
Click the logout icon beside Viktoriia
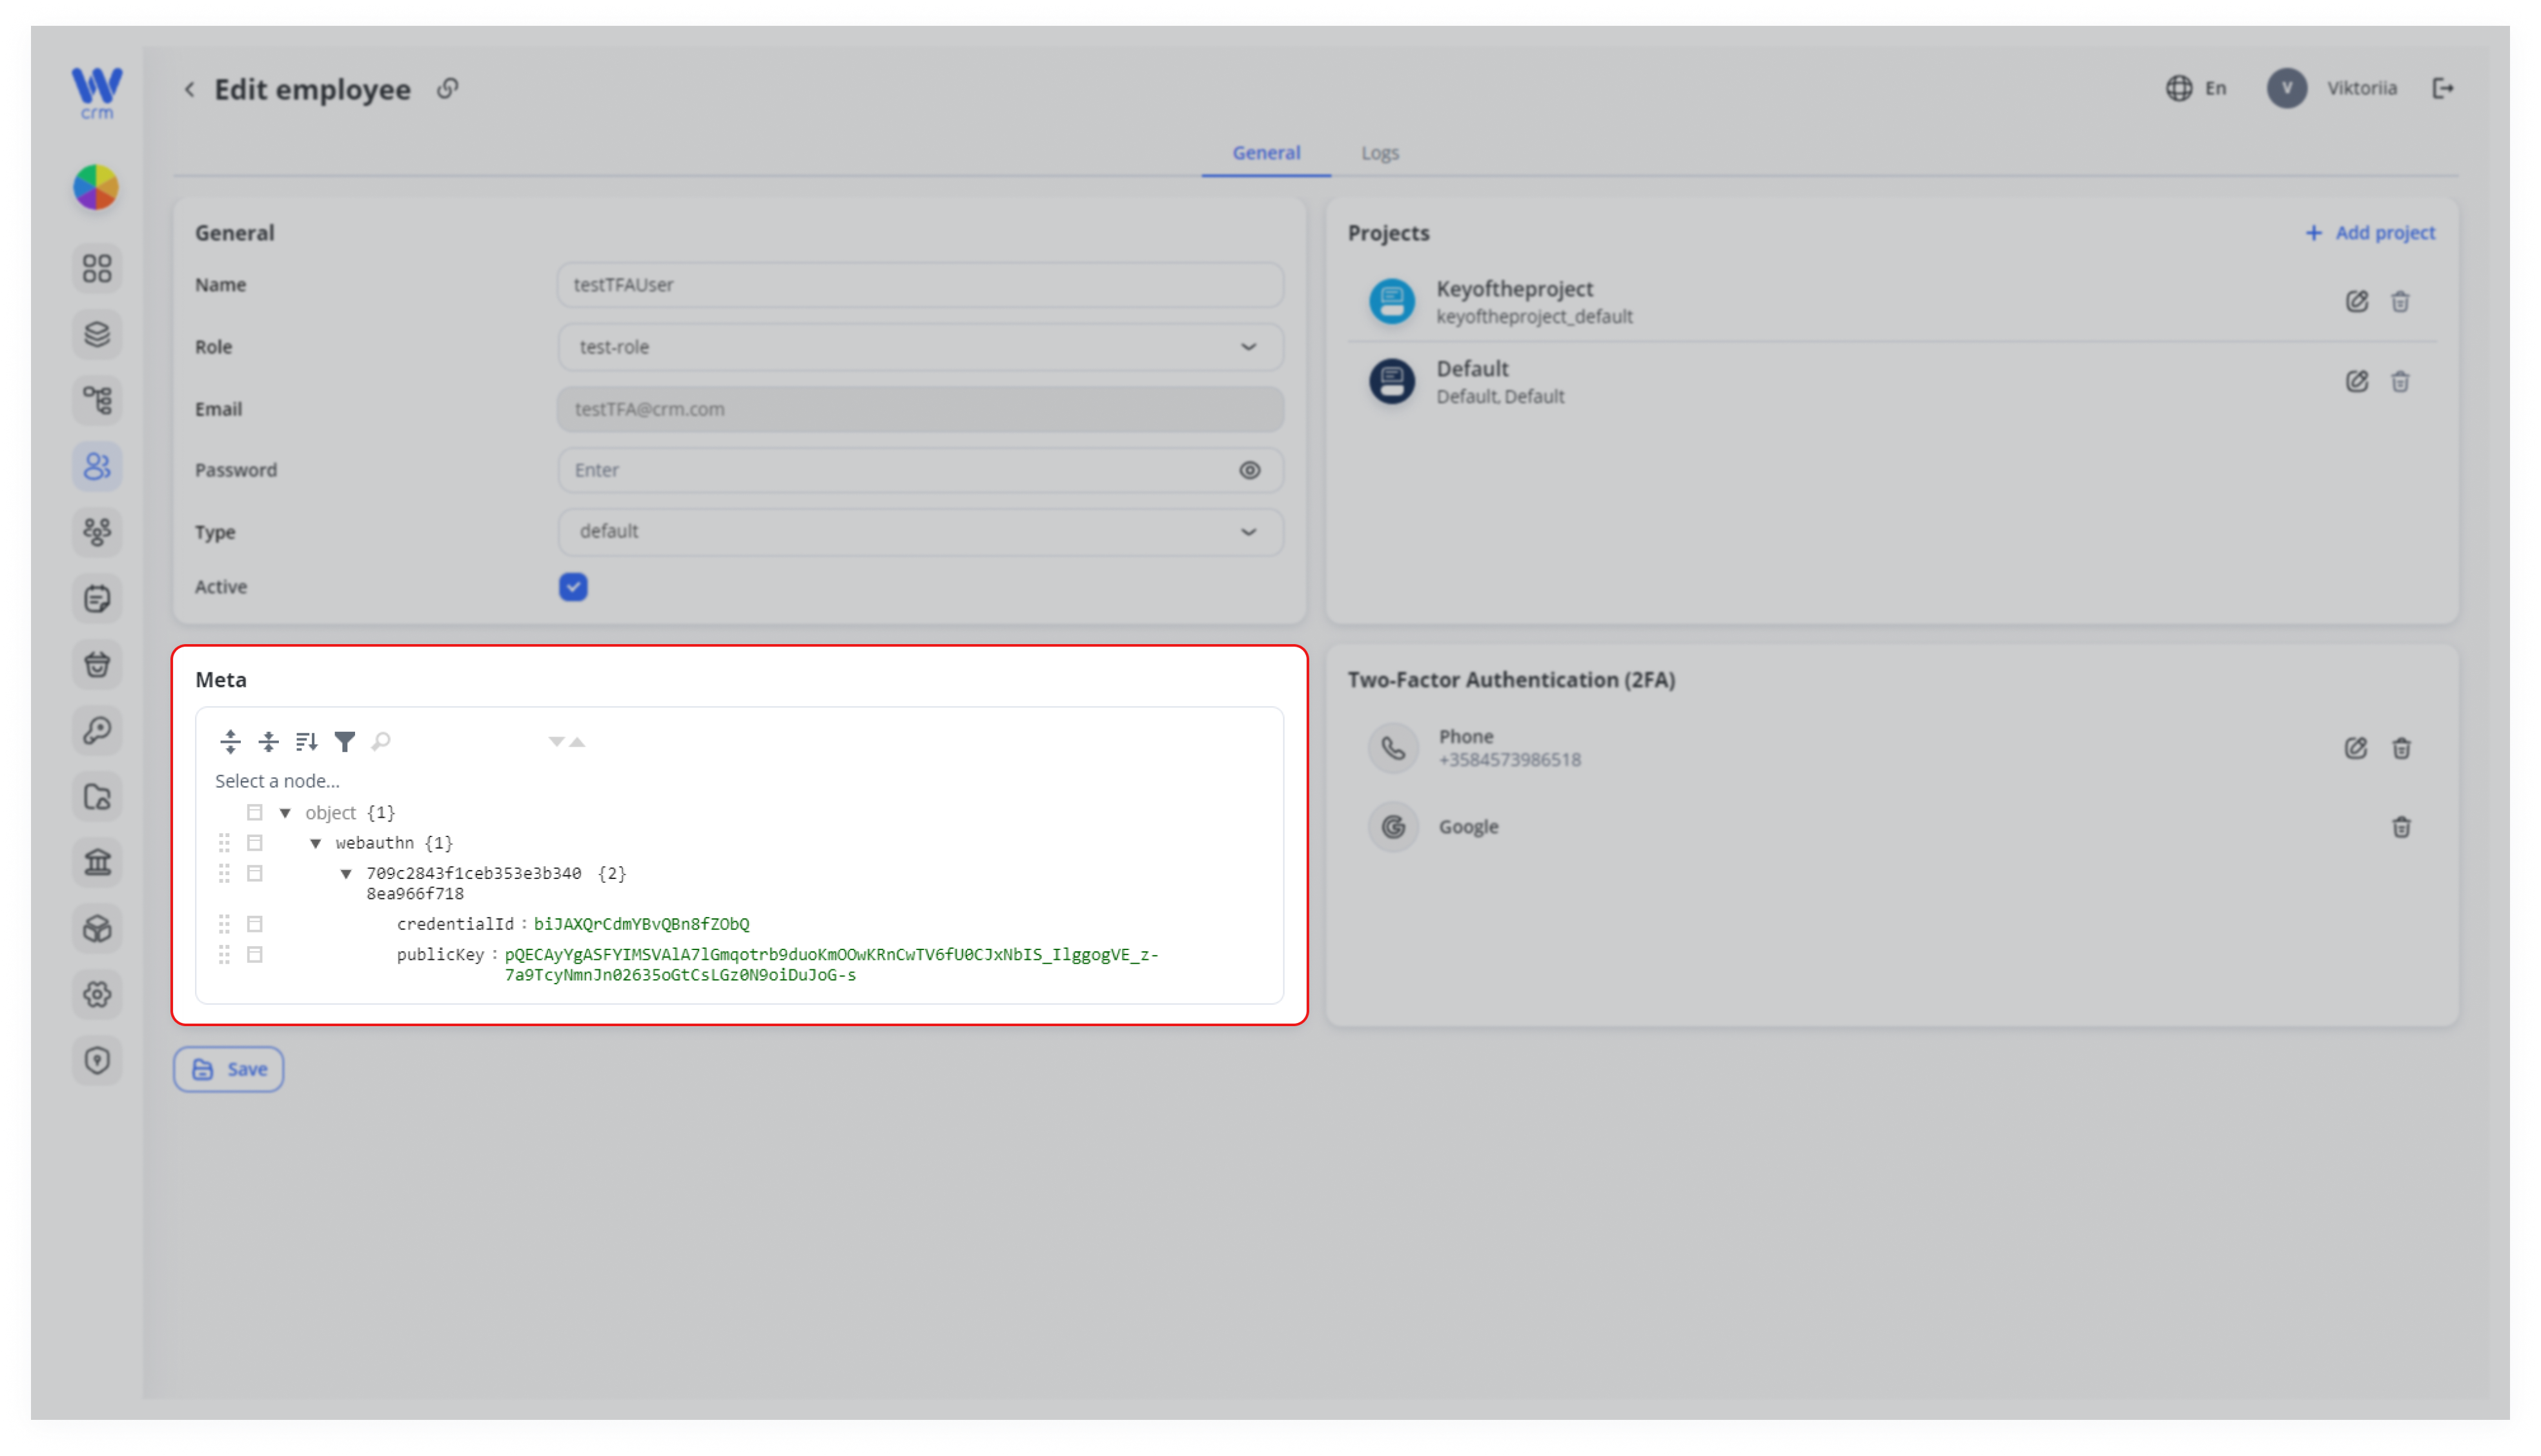tap(2444, 88)
